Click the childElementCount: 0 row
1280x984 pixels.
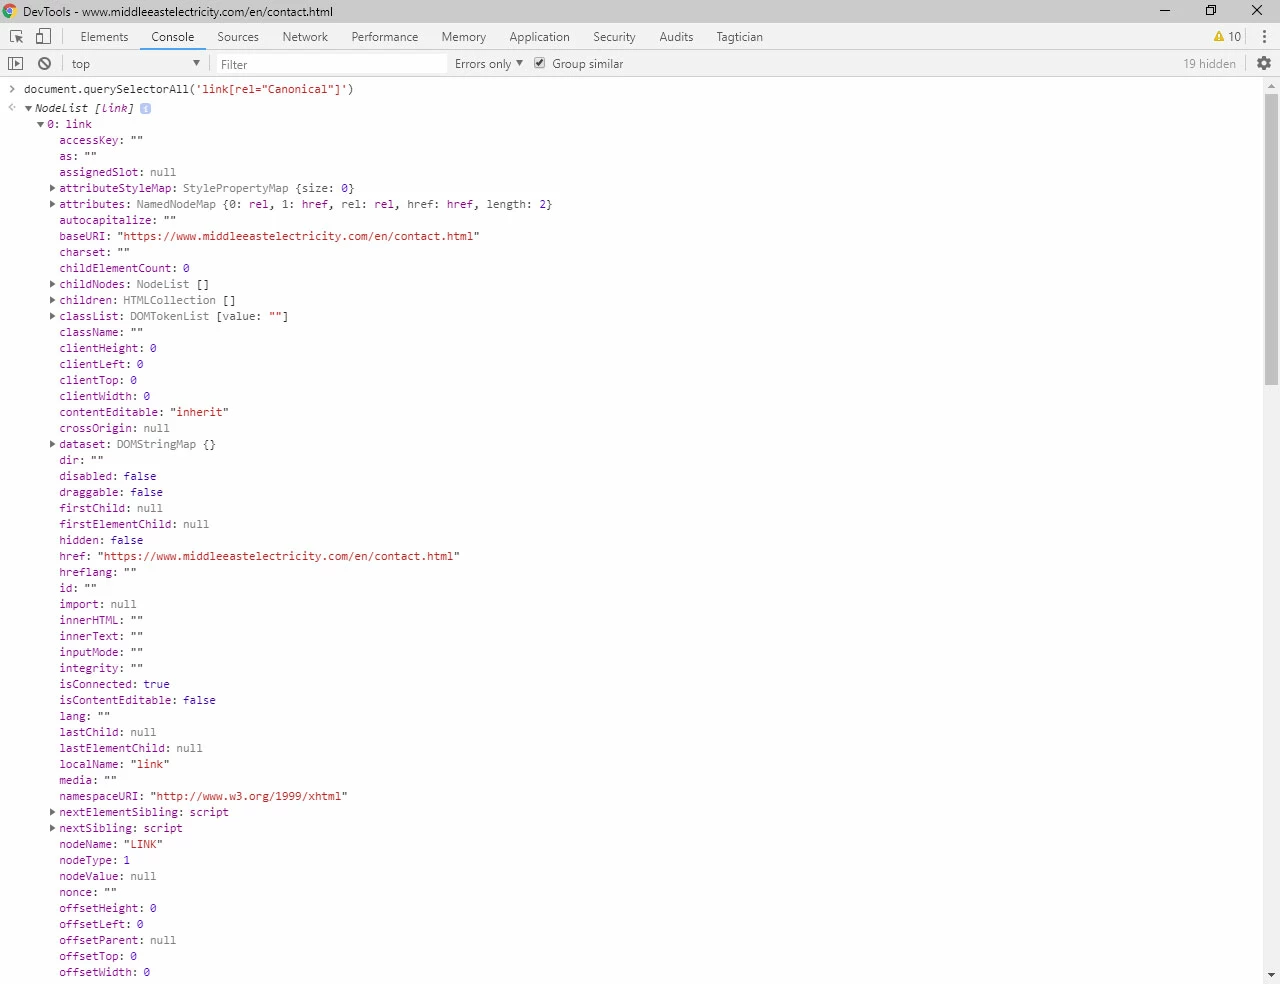pyautogui.click(x=124, y=268)
